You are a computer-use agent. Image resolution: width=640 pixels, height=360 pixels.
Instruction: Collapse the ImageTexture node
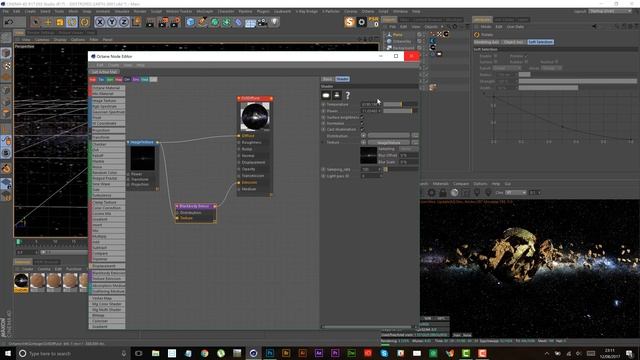pos(128,142)
